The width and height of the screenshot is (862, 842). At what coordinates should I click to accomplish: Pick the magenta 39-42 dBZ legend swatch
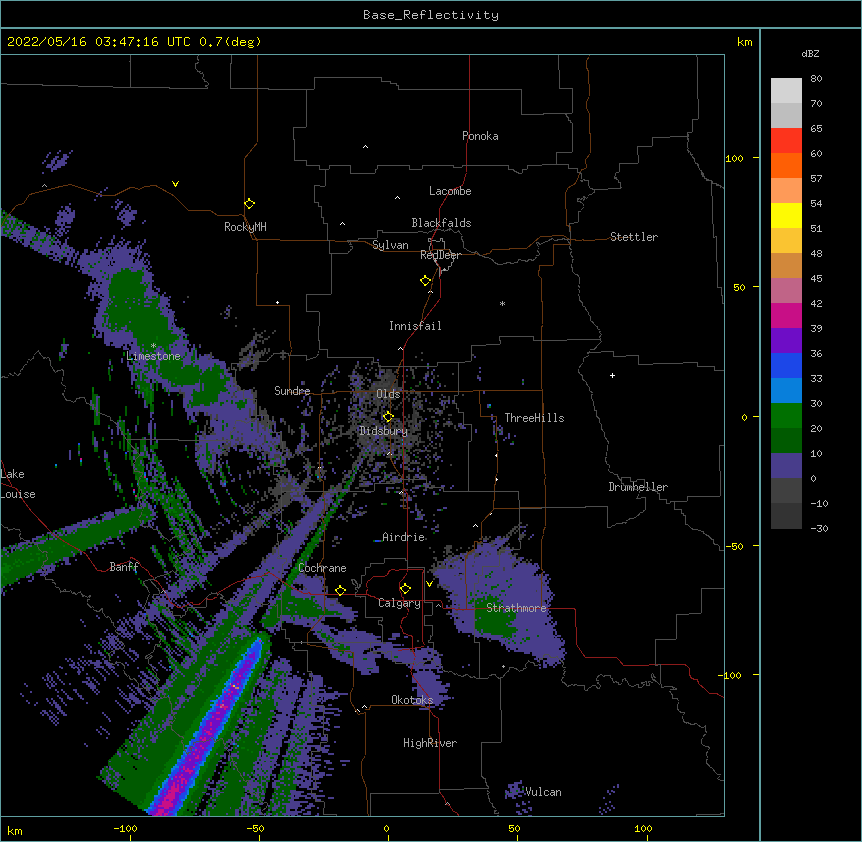(x=786, y=315)
